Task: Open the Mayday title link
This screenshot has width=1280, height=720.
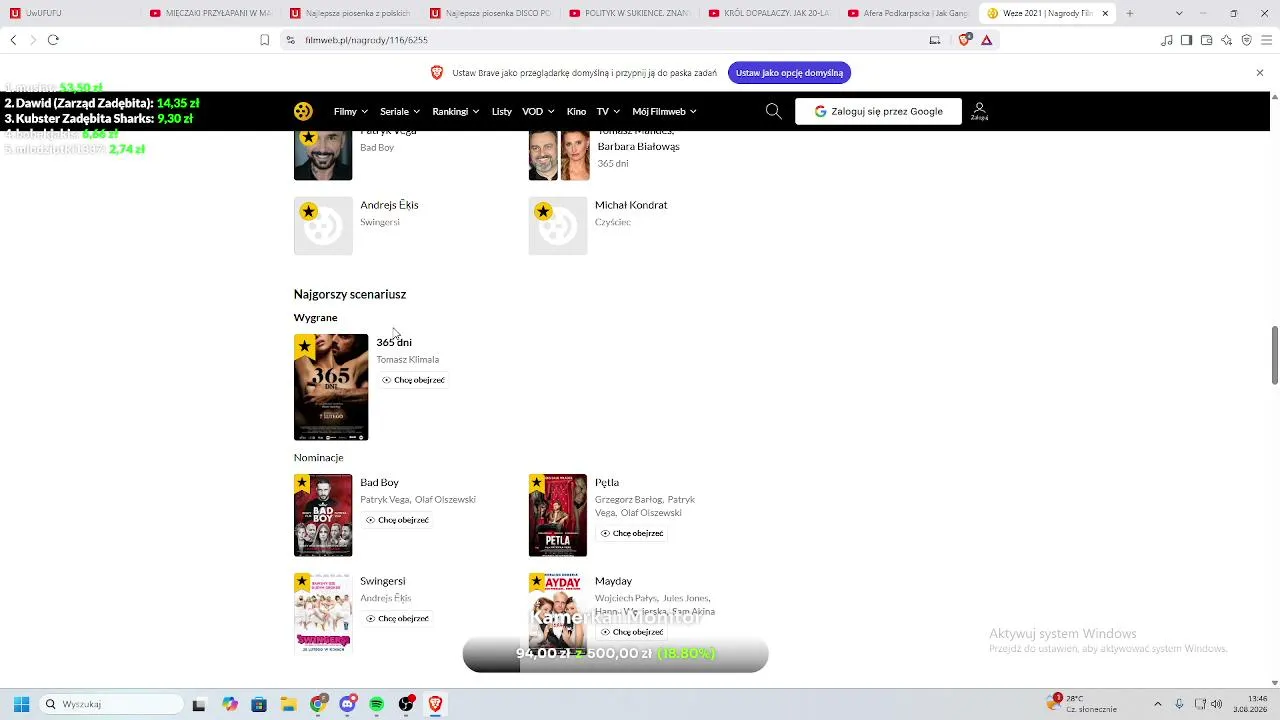Action: coord(613,581)
